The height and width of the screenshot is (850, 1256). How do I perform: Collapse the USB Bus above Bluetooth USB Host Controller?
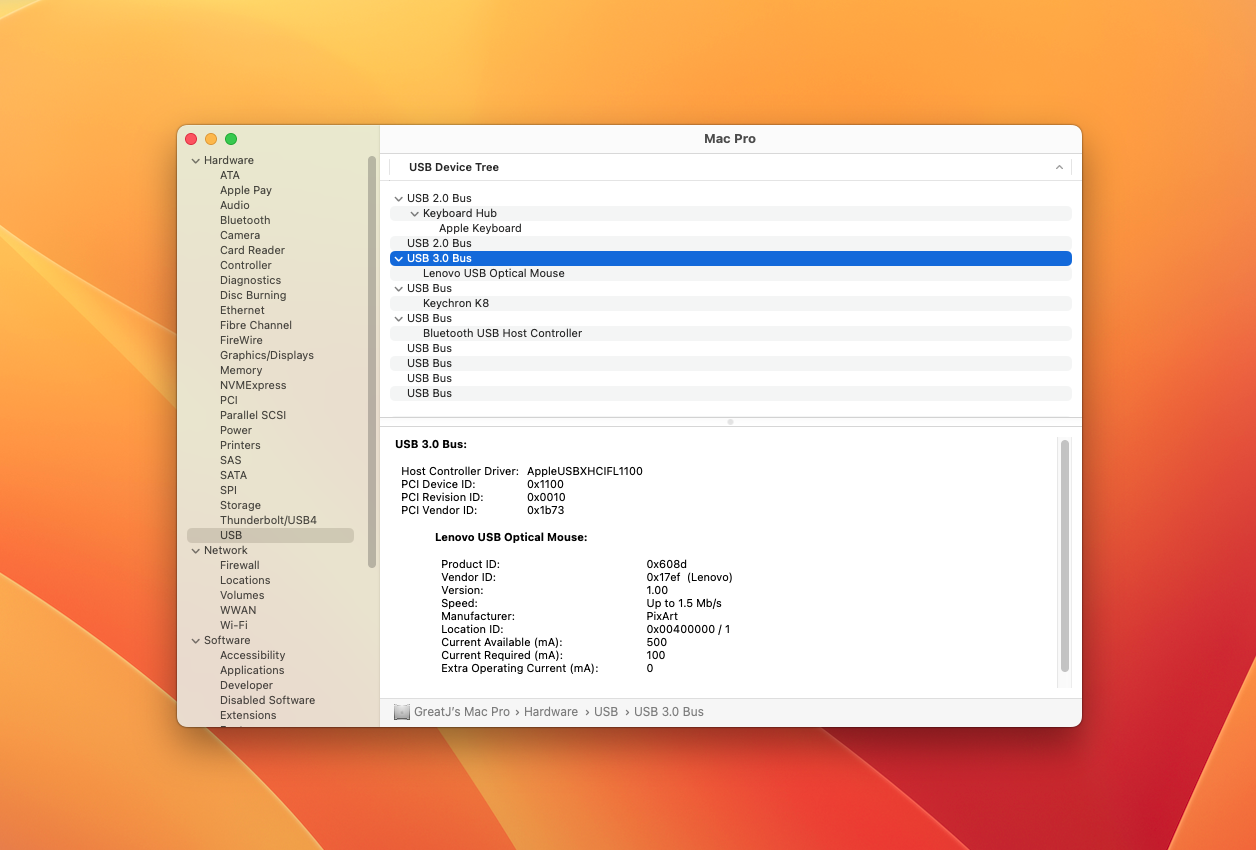(x=399, y=318)
